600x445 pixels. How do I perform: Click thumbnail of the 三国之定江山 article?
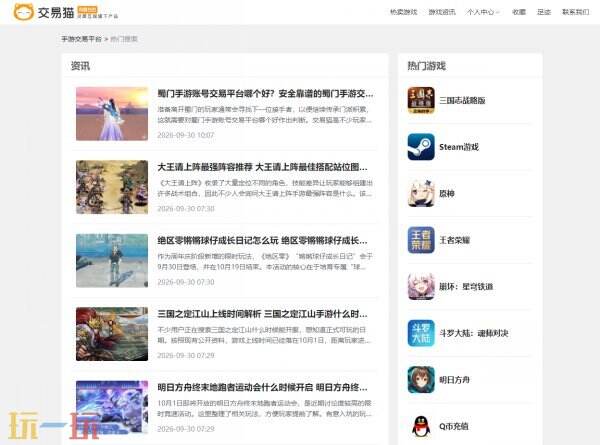[x=112, y=334]
